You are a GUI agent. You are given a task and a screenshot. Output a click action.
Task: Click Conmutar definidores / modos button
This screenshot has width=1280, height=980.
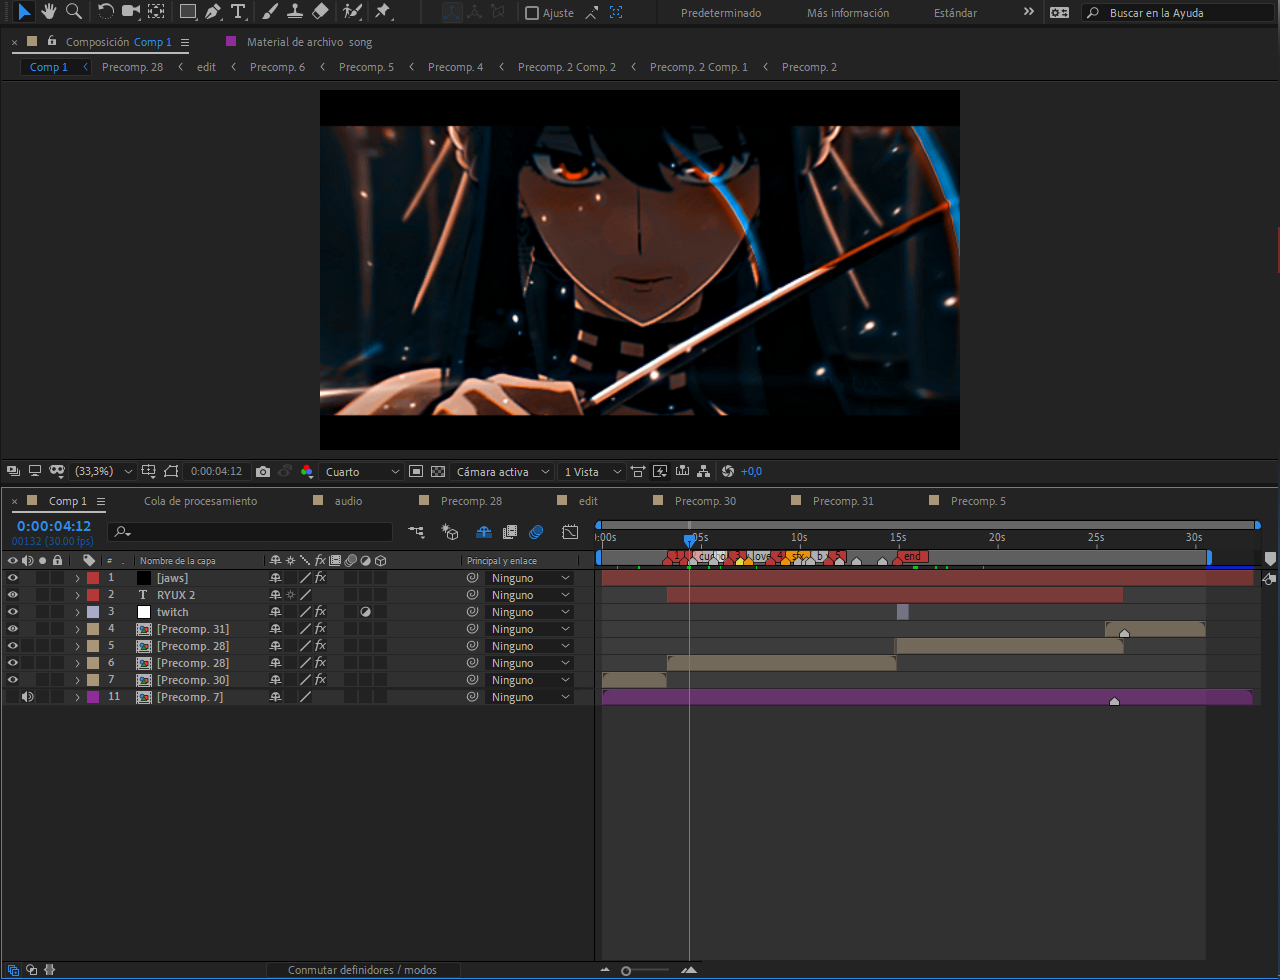click(x=362, y=970)
